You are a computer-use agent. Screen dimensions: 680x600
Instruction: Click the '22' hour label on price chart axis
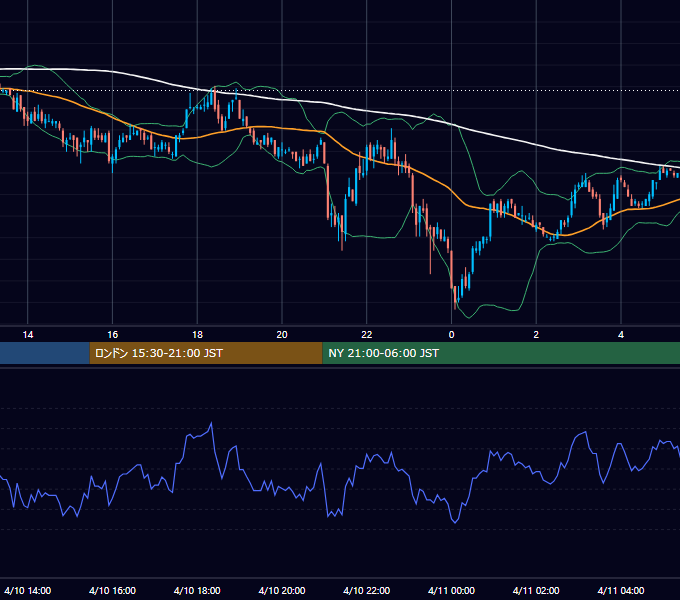pyautogui.click(x=367, y=335)
